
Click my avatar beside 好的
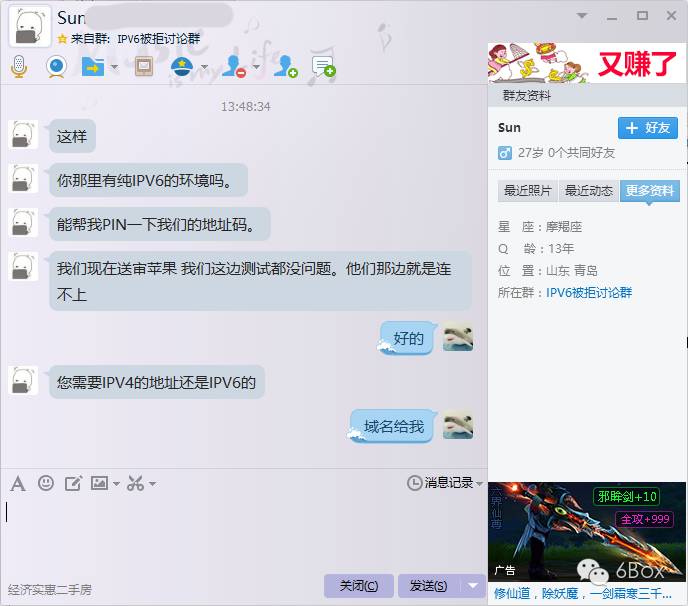tap(458, 337)
